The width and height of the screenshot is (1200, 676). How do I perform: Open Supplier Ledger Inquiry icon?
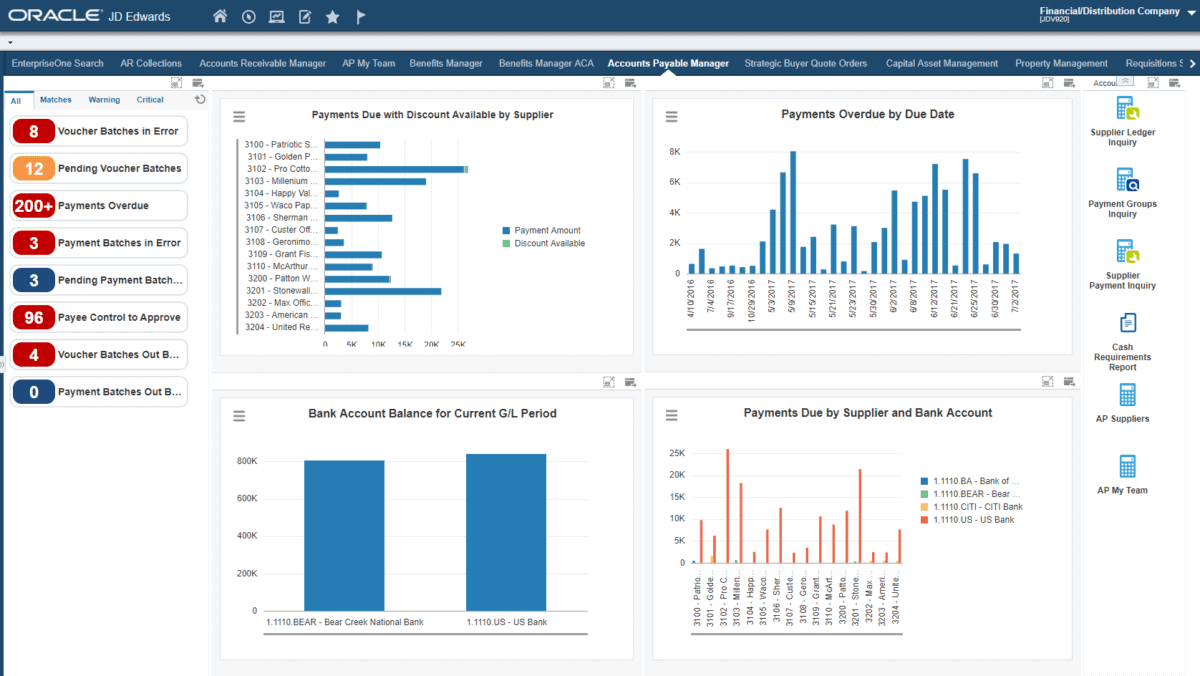click(1127, 108)
